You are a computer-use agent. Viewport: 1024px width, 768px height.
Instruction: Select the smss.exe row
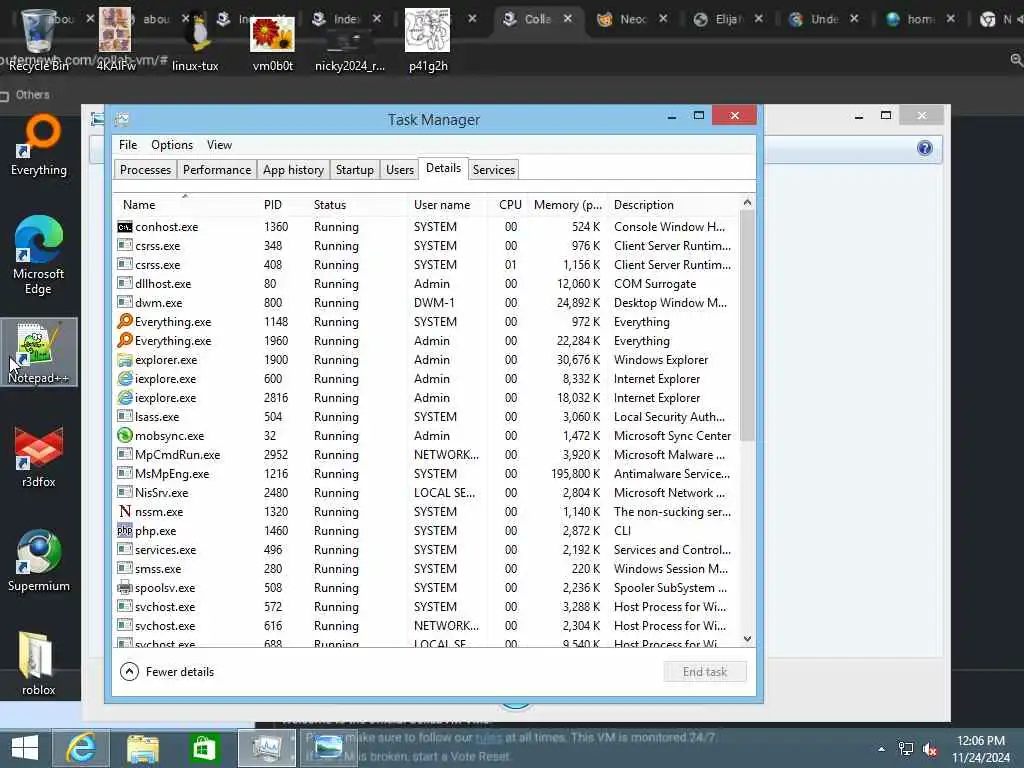click(x=427, y=569)
